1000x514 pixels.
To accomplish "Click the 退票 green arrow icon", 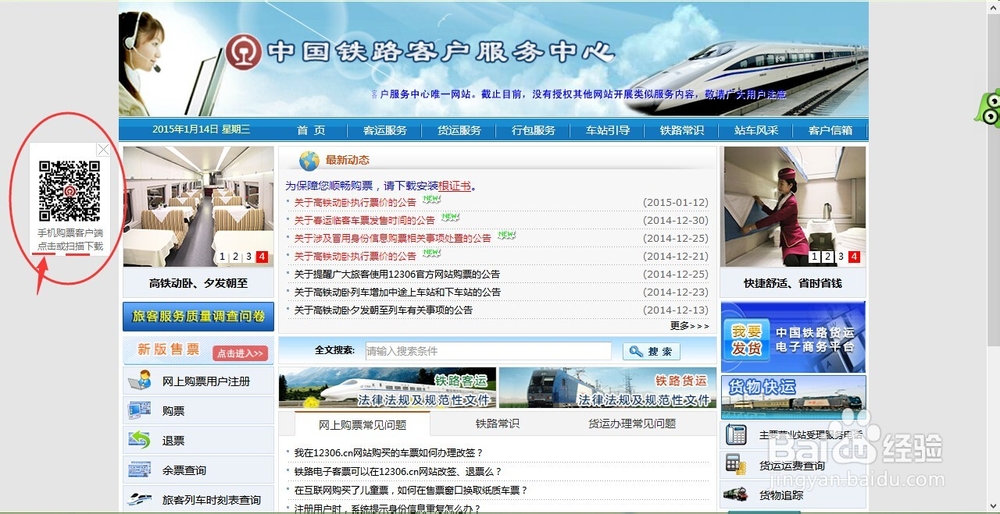I will [x=140, y=439].
